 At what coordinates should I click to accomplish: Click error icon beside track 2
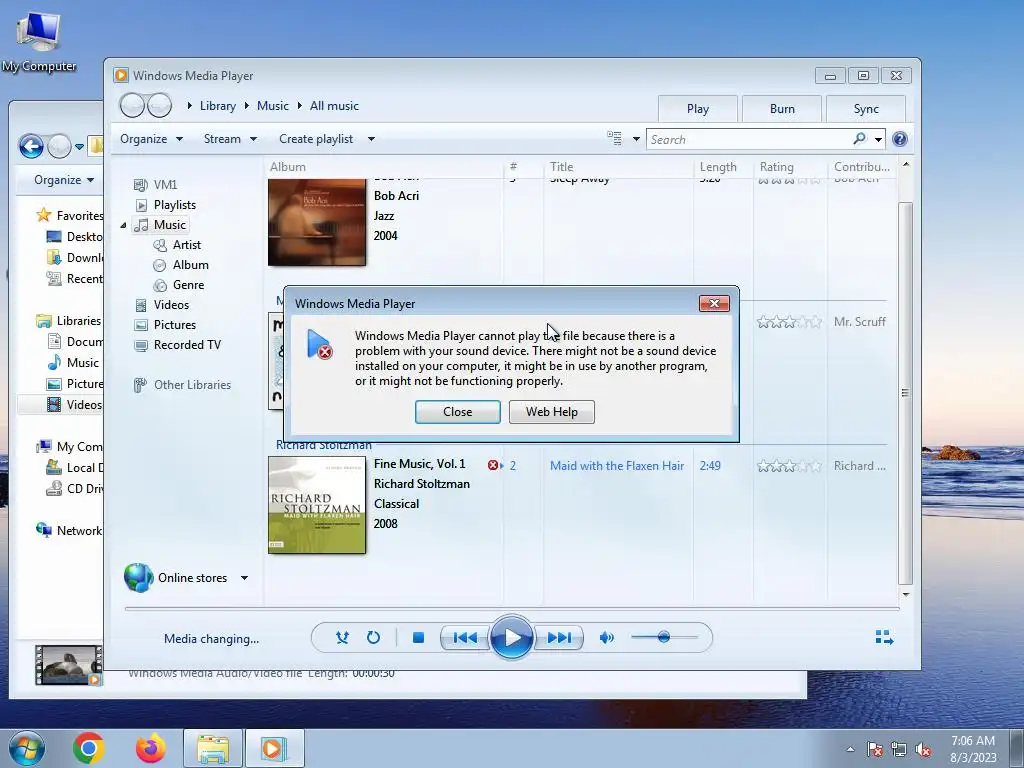pos(492,466)
